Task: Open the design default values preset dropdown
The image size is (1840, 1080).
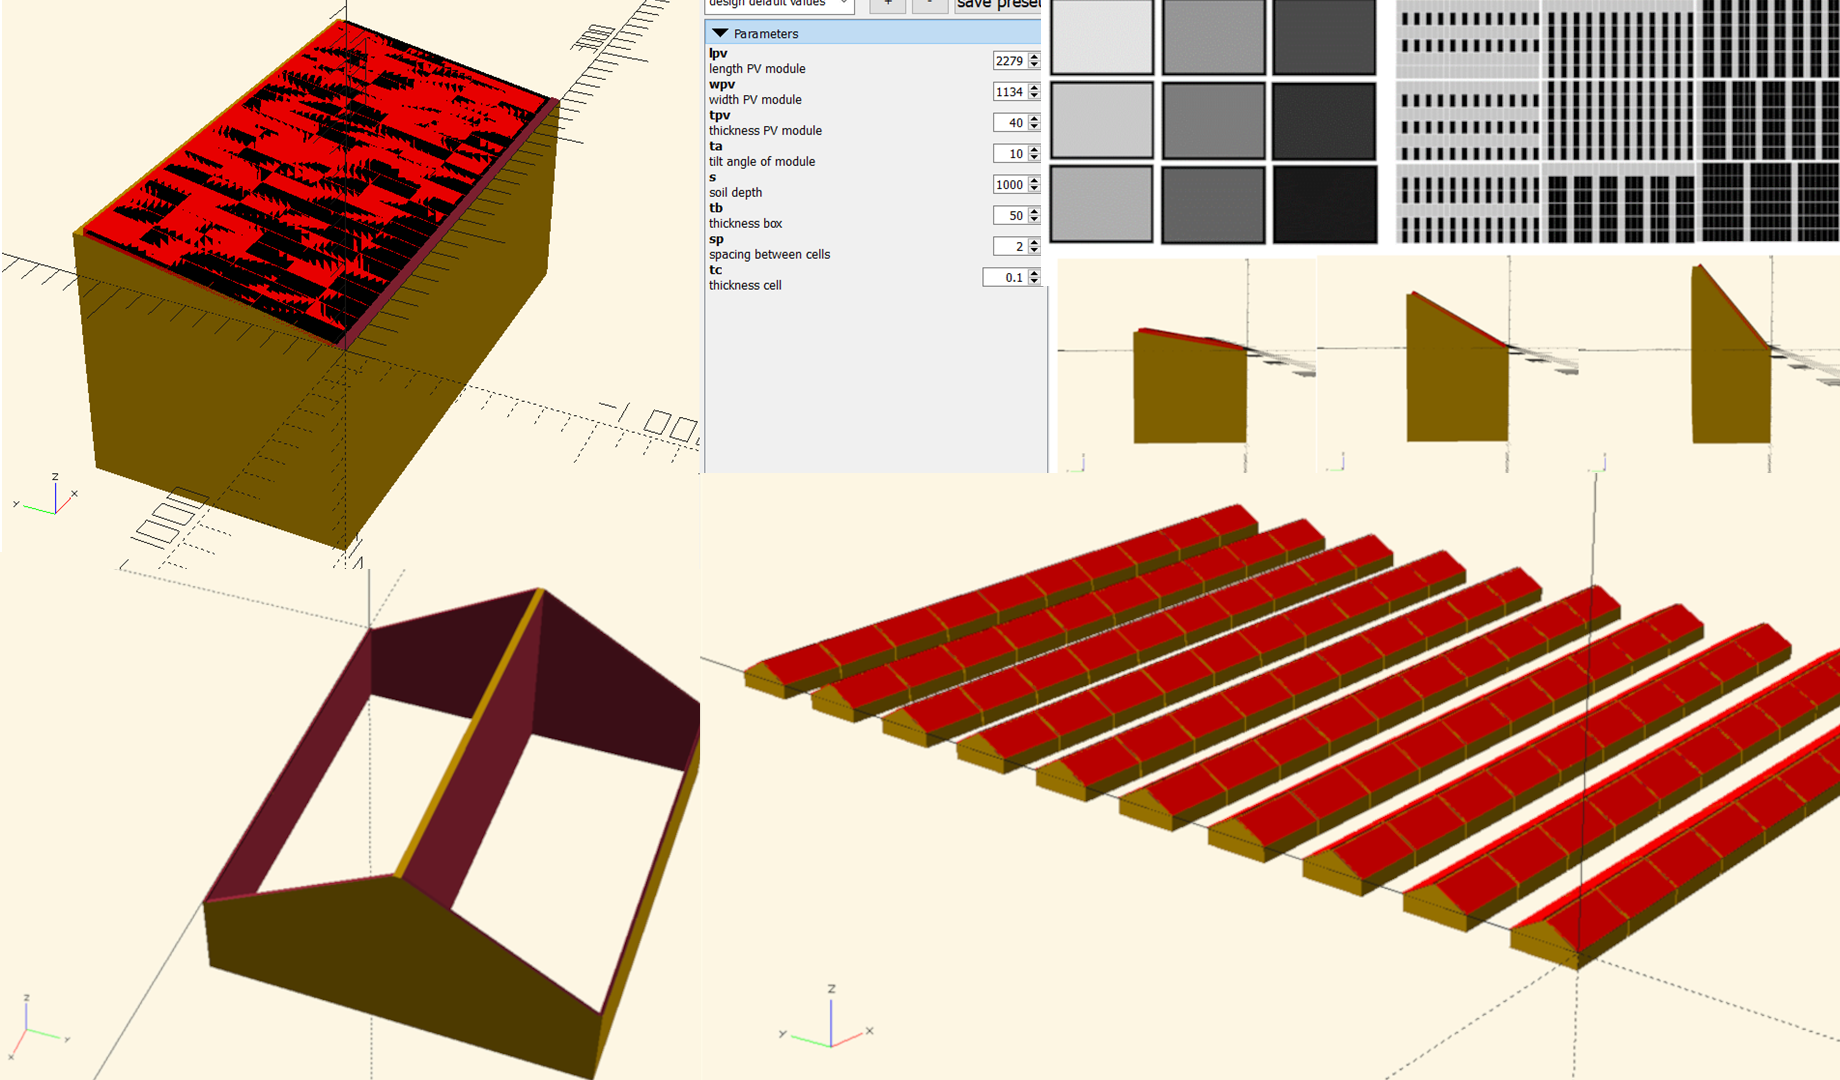Action: [x=779, y=4]
